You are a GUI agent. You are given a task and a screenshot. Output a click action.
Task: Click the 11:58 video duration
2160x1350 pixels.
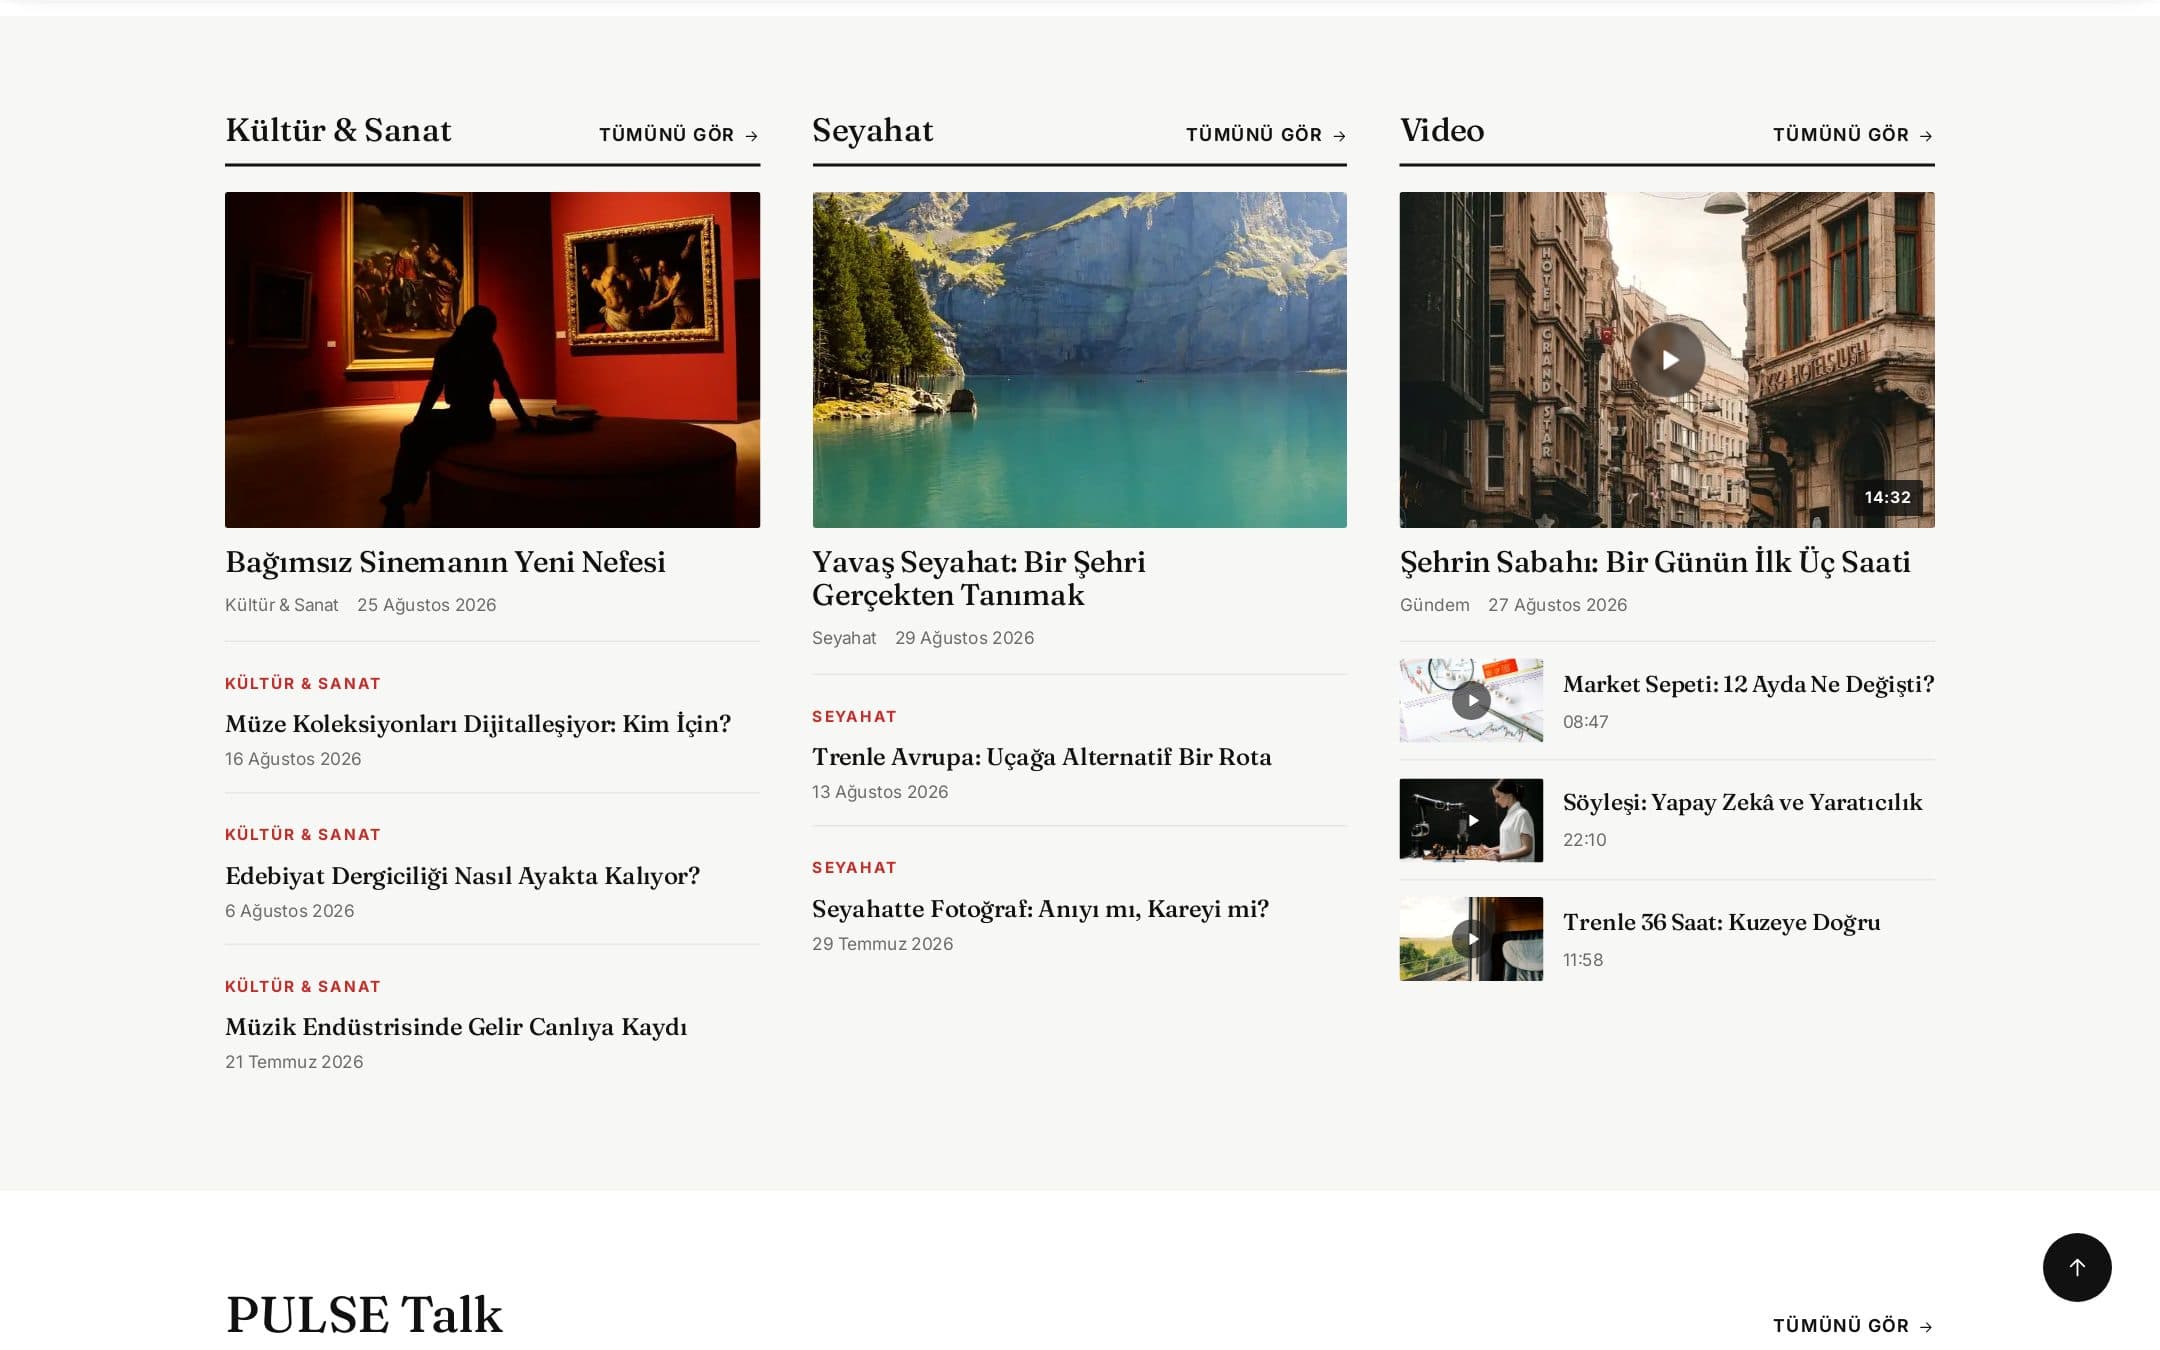click(1582, 960)
